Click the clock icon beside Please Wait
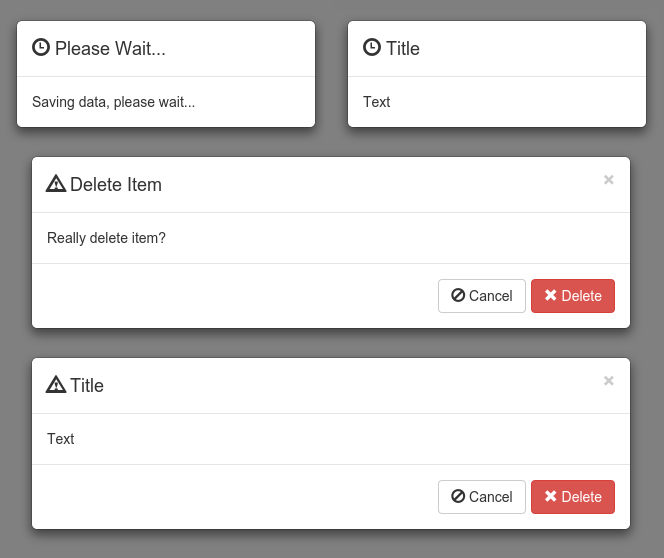Viewport: 664px width, 558px height. [41, 47]
